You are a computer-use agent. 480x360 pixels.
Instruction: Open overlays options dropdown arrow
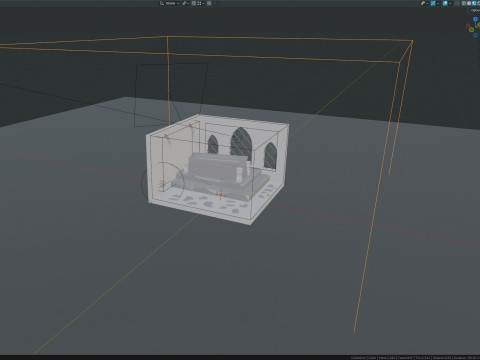pyautogui.click(x=450, y=3)
